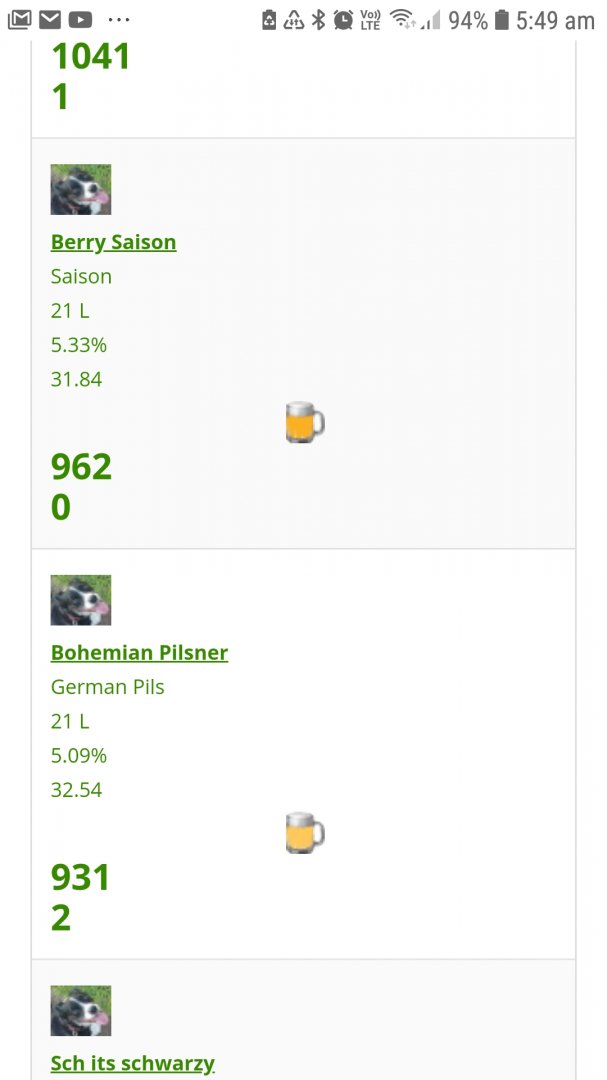Tap the mail envelope notification icon
This screenshot has width=607, height=1080.
click(50, 20)
